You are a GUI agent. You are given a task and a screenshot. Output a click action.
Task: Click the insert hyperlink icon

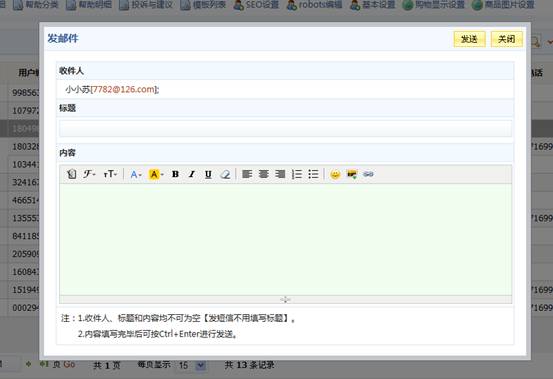(x=368, y=174)
